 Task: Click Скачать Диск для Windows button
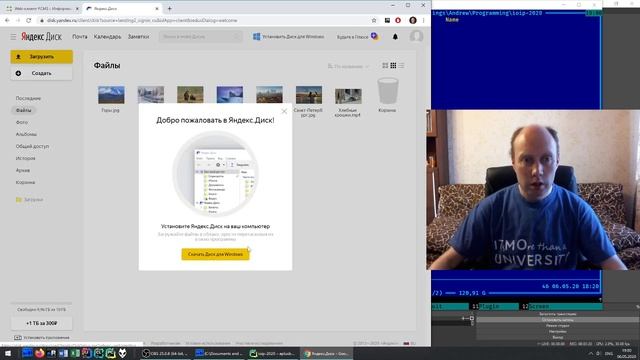[215, 254]
